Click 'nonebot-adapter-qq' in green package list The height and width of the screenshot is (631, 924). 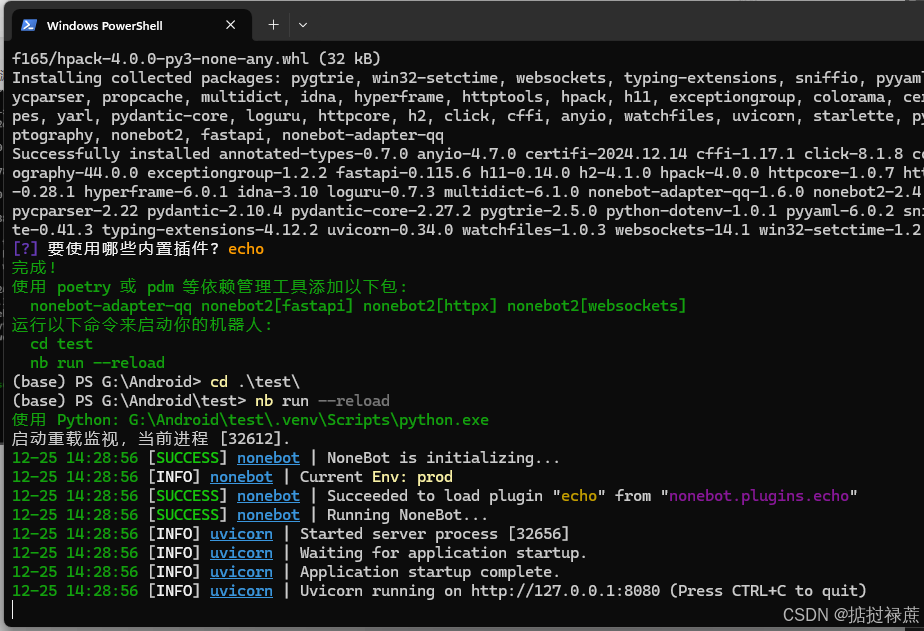(111, 306)
